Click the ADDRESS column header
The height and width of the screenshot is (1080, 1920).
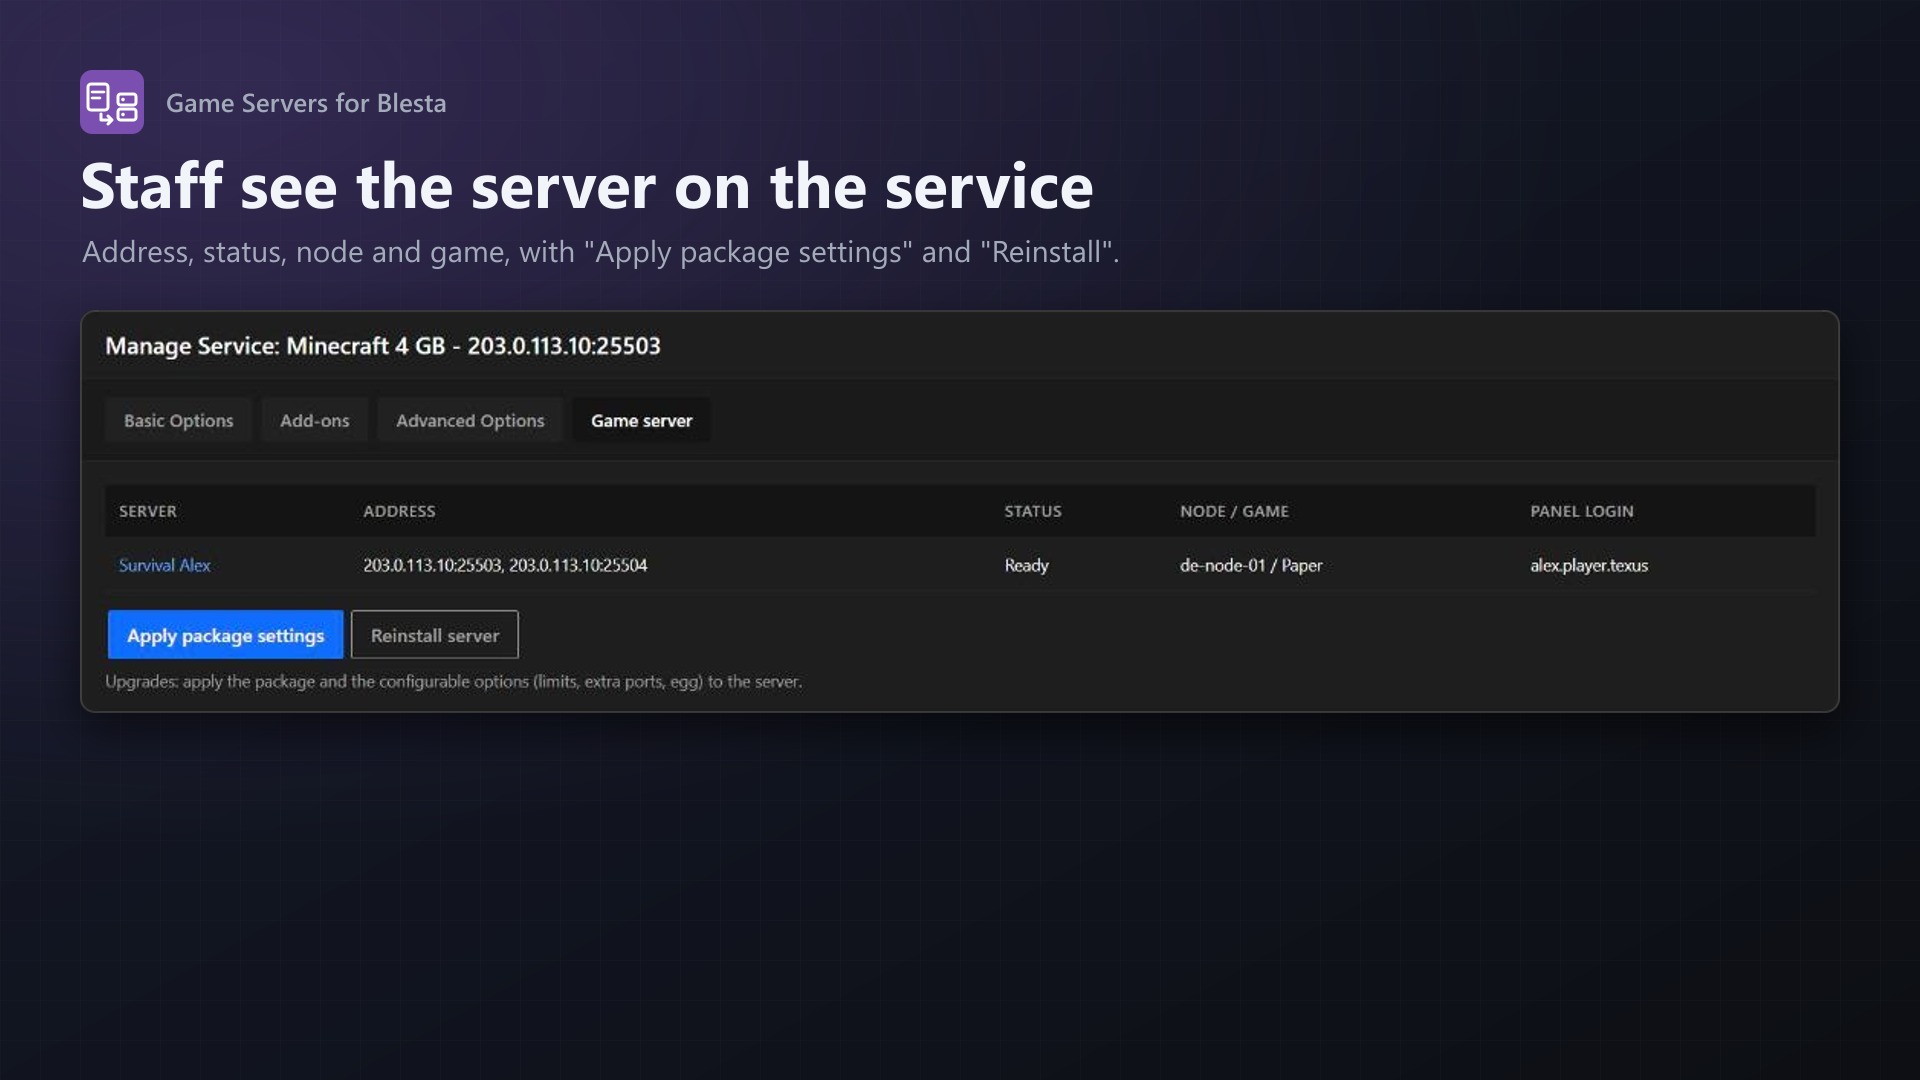pyautogui.click(x=399, y=511)
